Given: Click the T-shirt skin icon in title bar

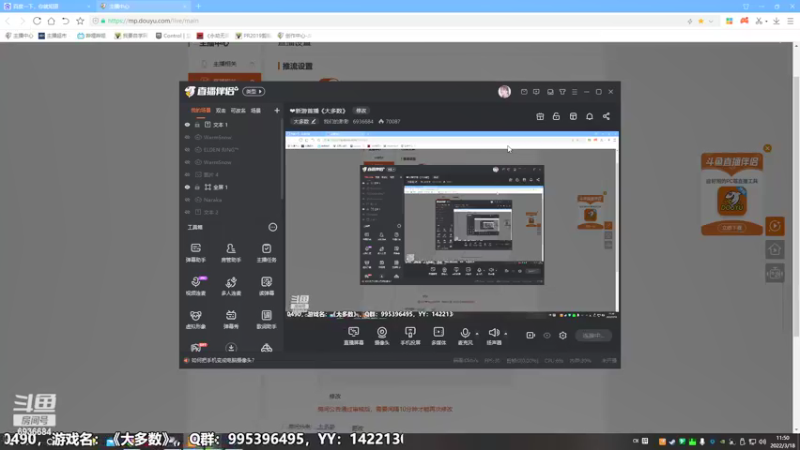Looking at the screenshot, I should tap(562, 92).
